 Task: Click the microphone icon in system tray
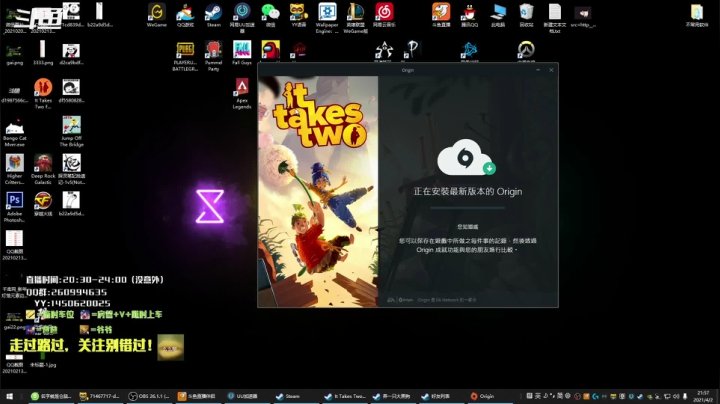point(685,396)
